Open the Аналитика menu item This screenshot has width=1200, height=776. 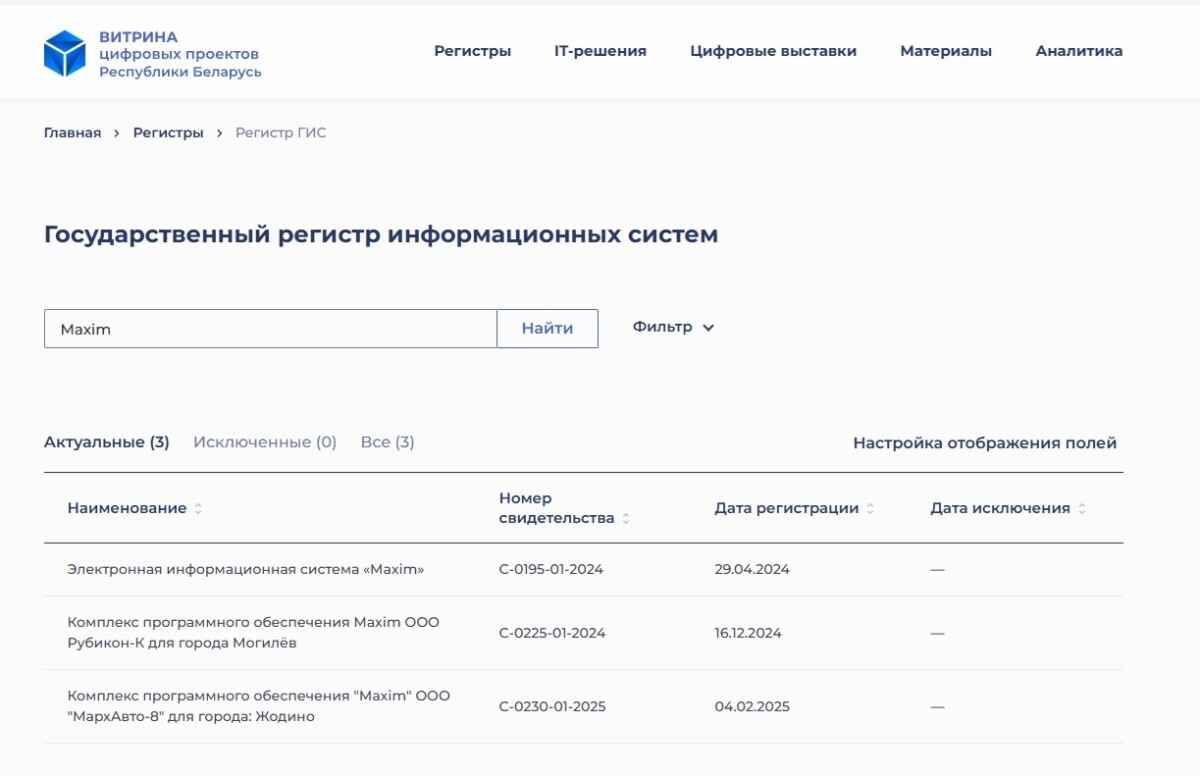1079,51
